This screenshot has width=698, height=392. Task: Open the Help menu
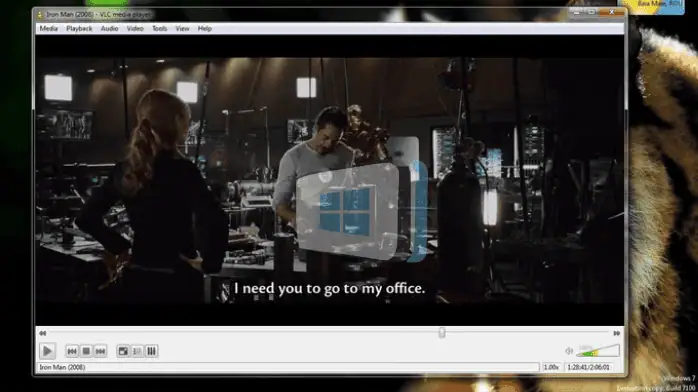pyautogui.click(x=204, y=28)
